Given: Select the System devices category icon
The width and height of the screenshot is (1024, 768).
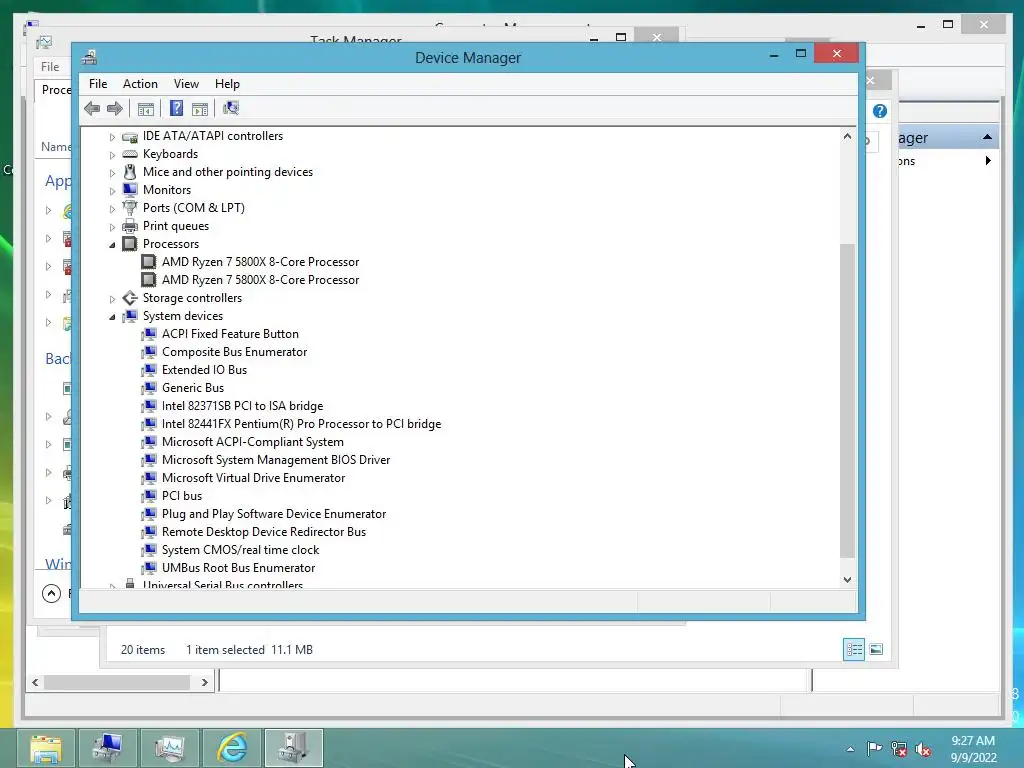Looking at the screenshot, I should 130,316.
